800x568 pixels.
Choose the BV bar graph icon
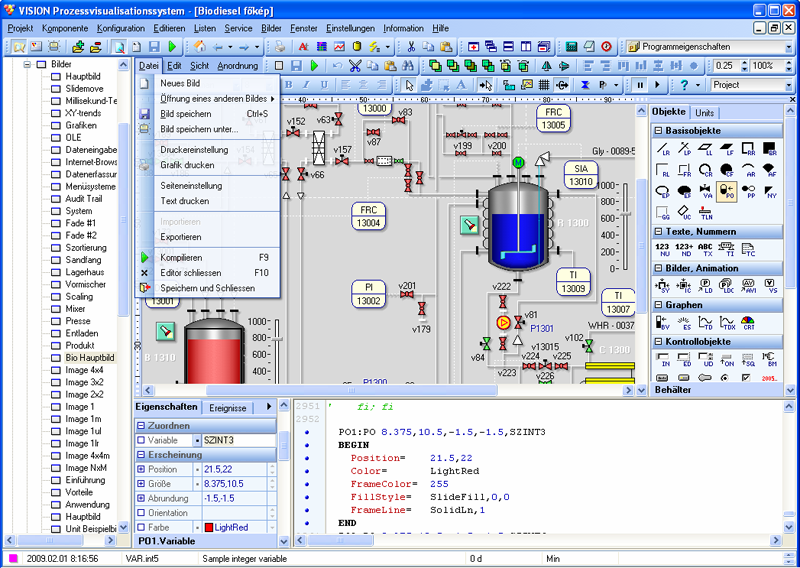662,323
